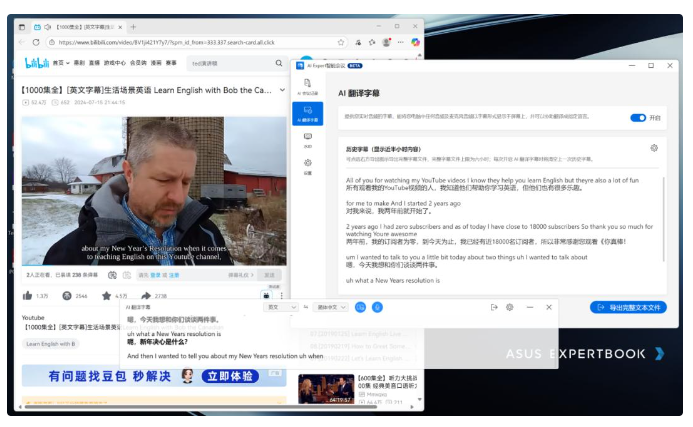693x427 pixels.
Task: Toggle danmaku display icon below video
Action: [112, 275]
